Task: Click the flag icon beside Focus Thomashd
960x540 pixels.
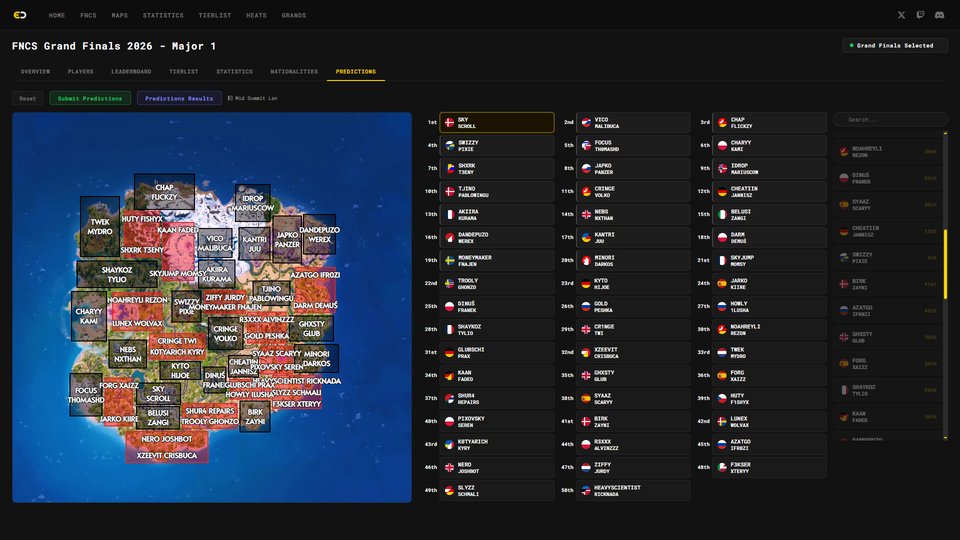Action: pyautogui.click(x=586, y=146)
